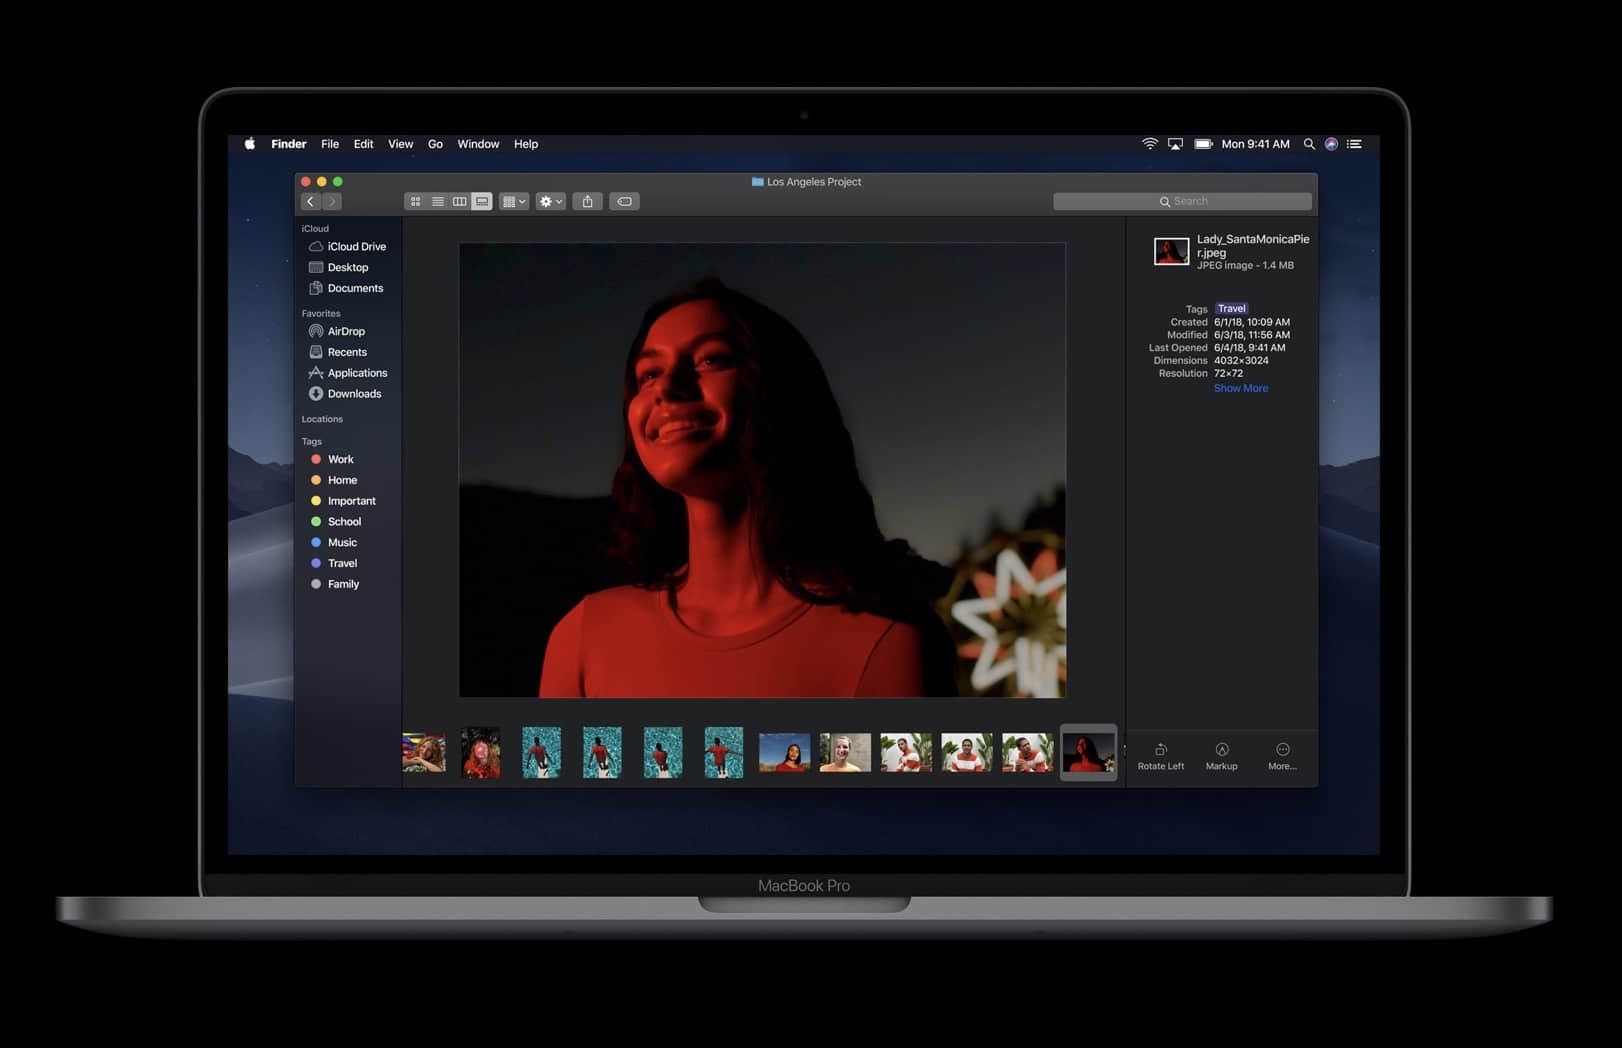Select thumbnail of person holding pink flower
Image resolution: width=1622 pixels, height=1048 pixels.
(481, 753)
